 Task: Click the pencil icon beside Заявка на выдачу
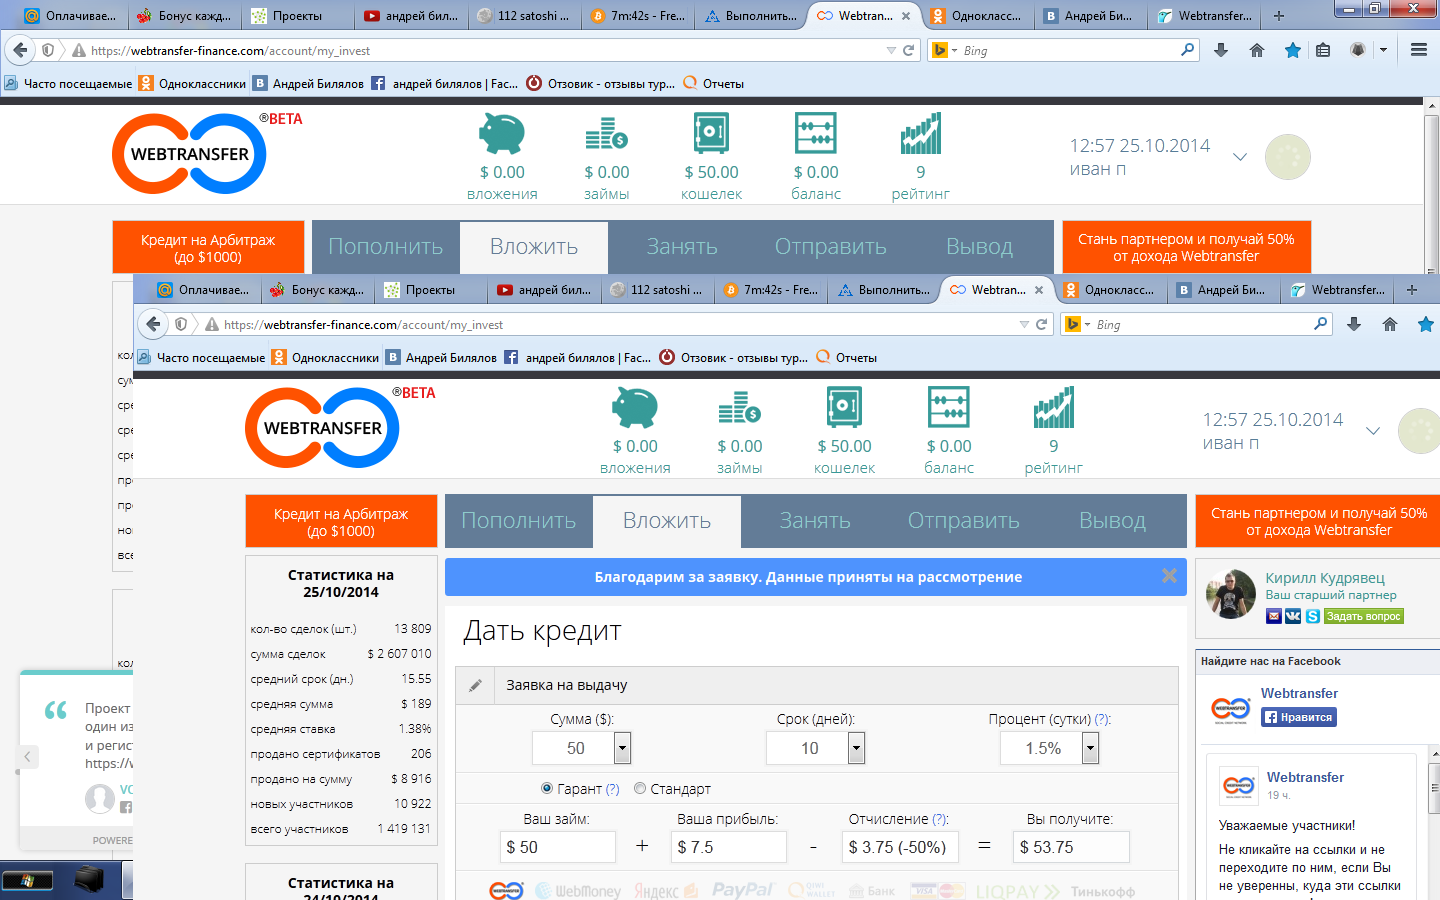coord(476,686)
